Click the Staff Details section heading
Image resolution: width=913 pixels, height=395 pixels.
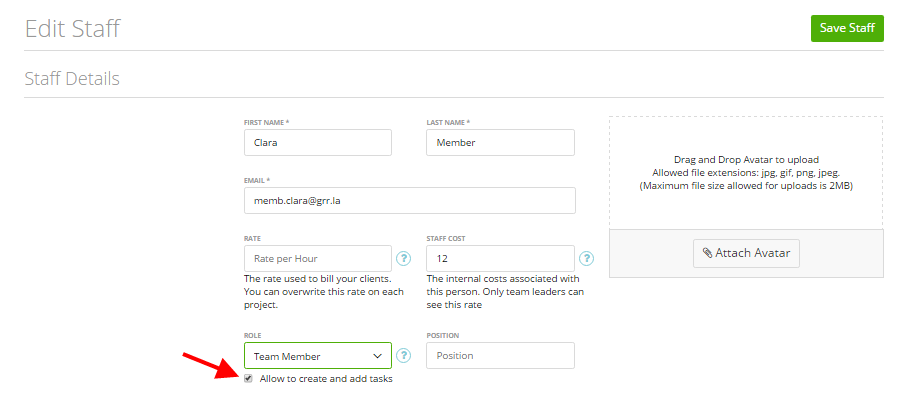click(72, 79)
